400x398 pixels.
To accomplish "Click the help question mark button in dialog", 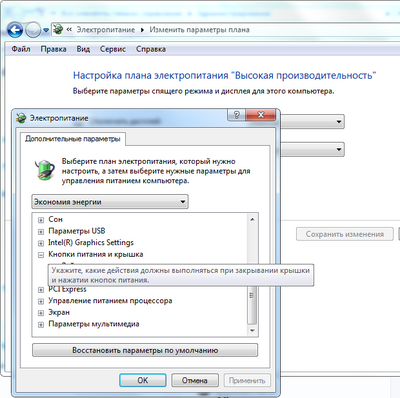I will [236, 115].
